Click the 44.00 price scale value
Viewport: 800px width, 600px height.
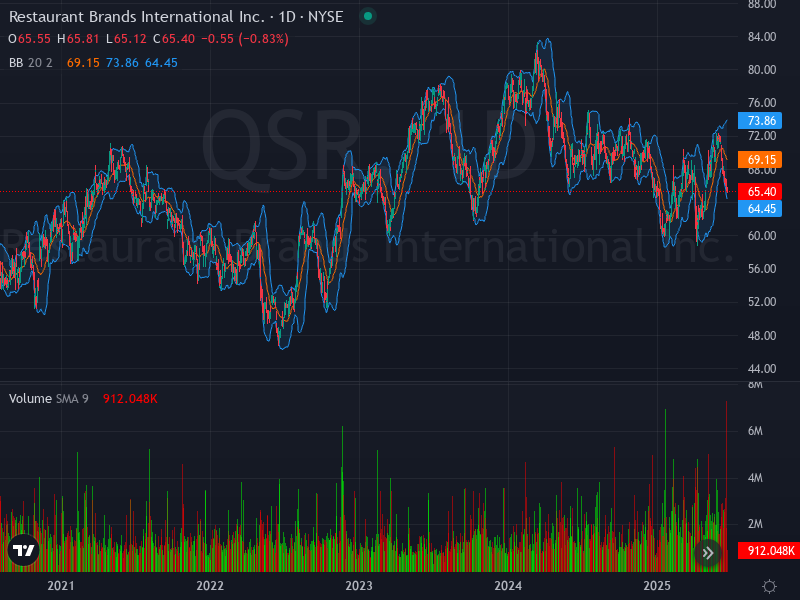(762, 369)
